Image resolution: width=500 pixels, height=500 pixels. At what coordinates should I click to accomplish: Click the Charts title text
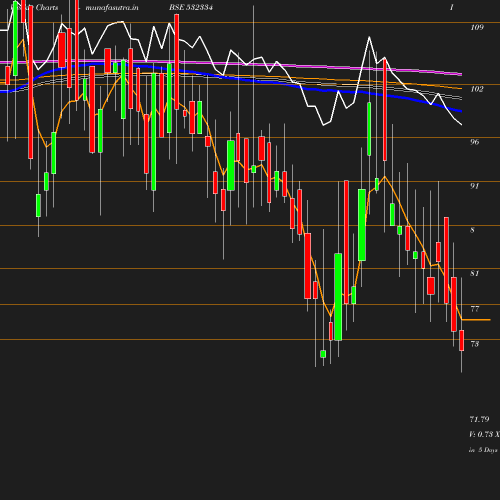[x=47, y=7]
